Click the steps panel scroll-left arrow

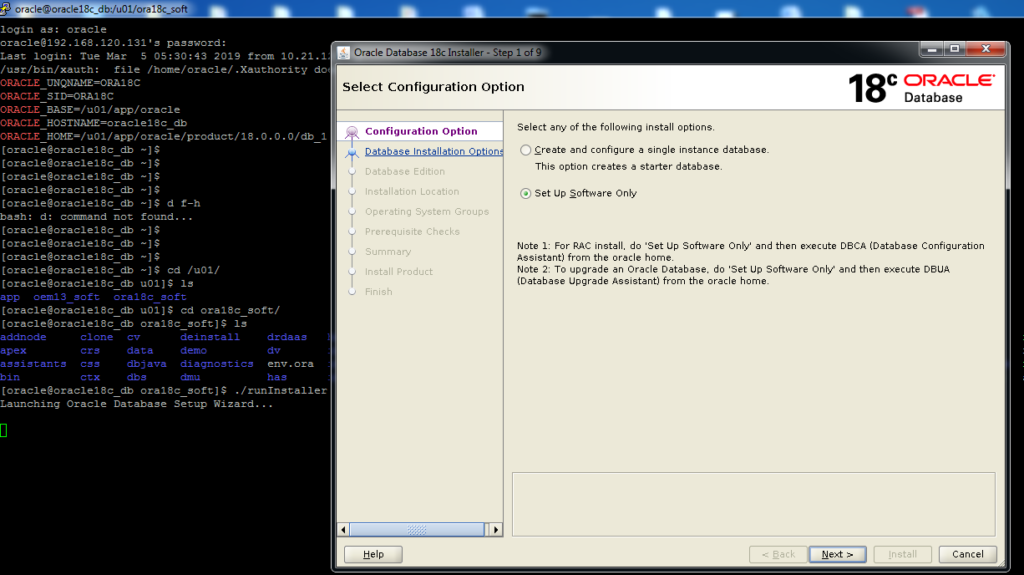click(x=344, y=529)
